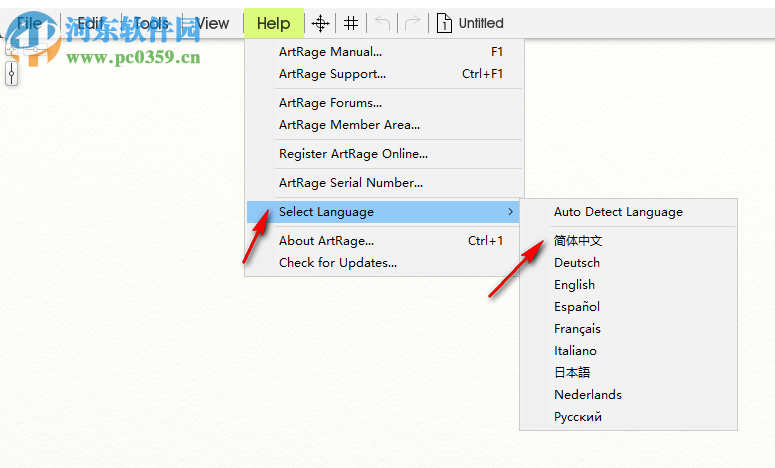Screen dimensions: 775x468
Task: Open ArtRage Forums entry
Action: (384, 103)
